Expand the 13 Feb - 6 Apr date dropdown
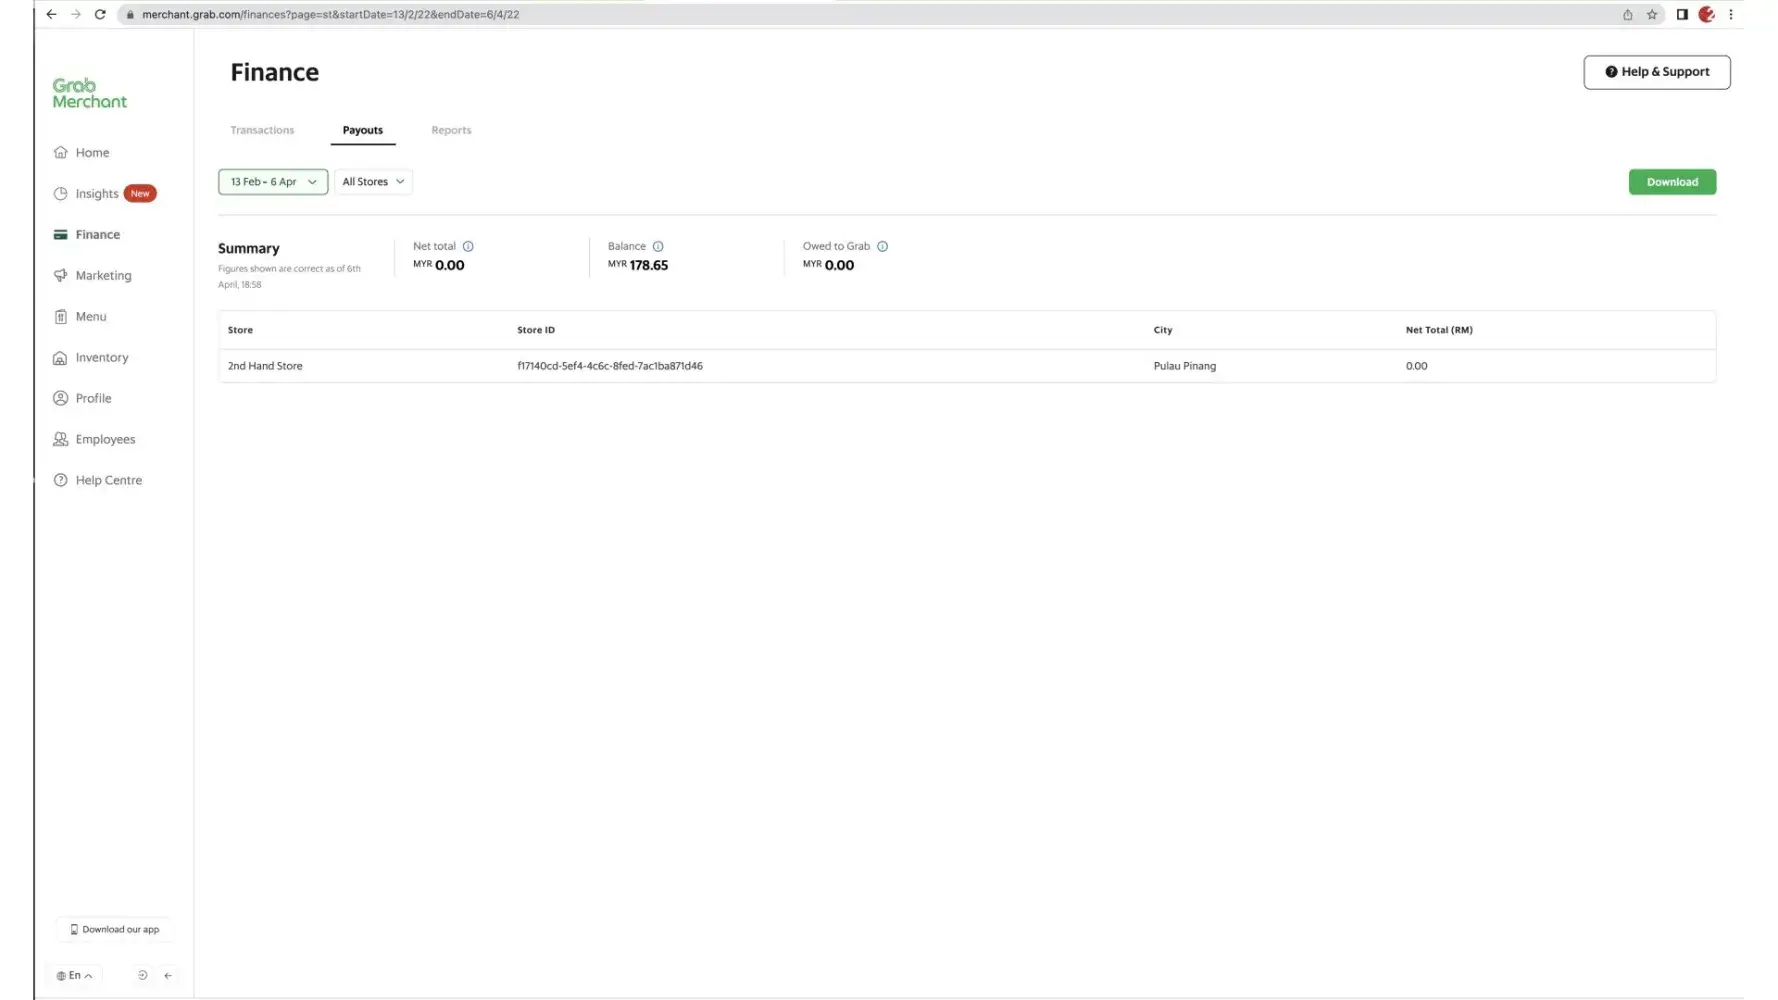Image resolution: width=1778 pixels, height=1000 pixels. (x=273, y=182)
